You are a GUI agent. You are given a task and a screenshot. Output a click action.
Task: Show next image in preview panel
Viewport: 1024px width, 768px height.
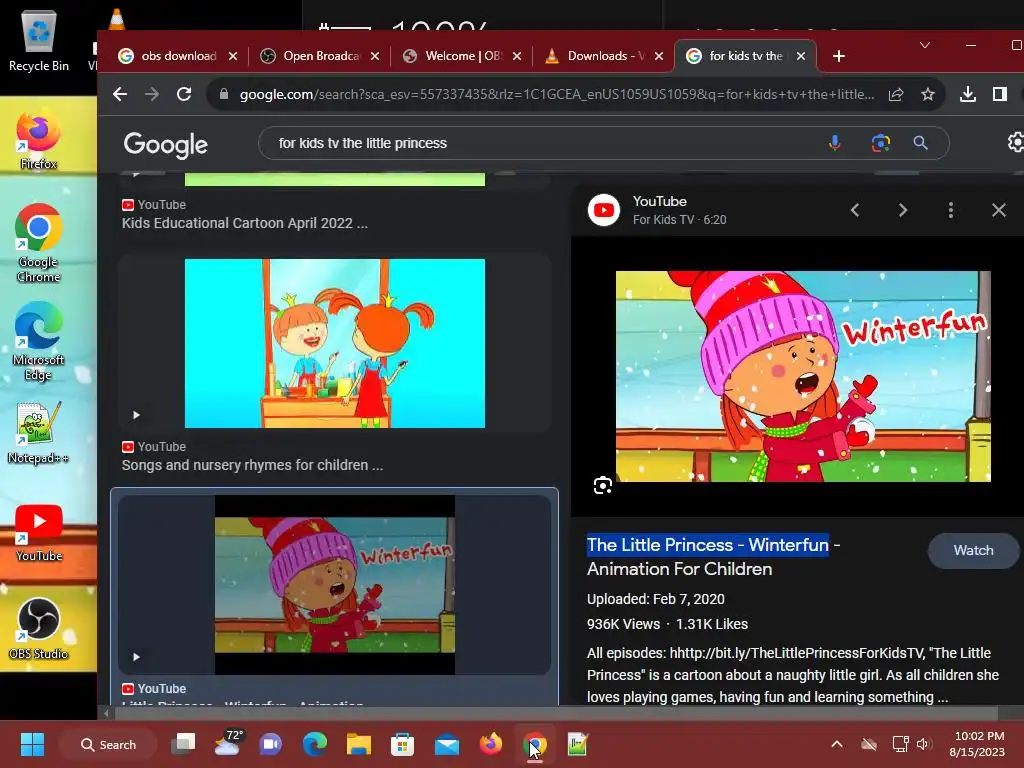(903, 210)
